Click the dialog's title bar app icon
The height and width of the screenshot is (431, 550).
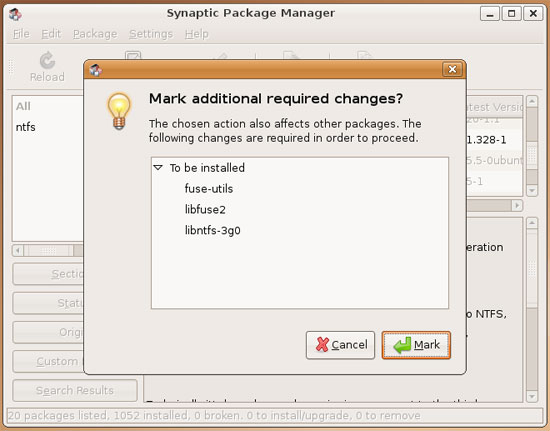tap(95, 70)
